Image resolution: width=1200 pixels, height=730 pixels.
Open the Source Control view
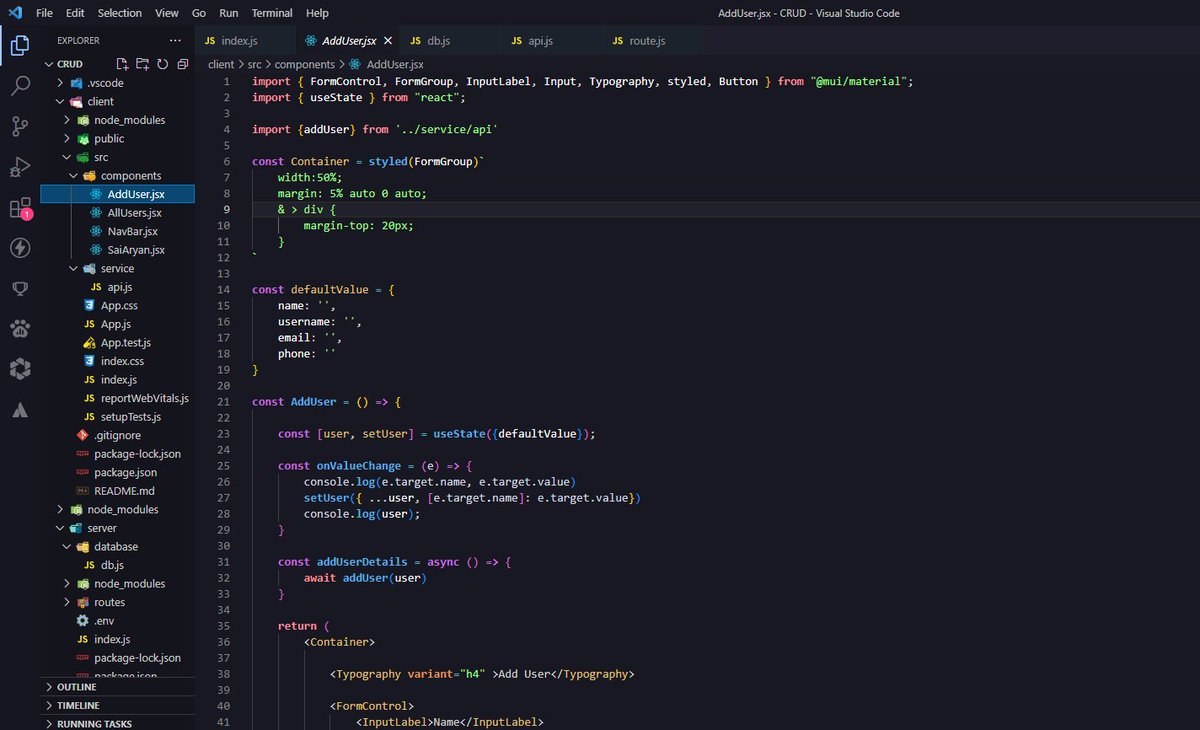coord(20,127)
